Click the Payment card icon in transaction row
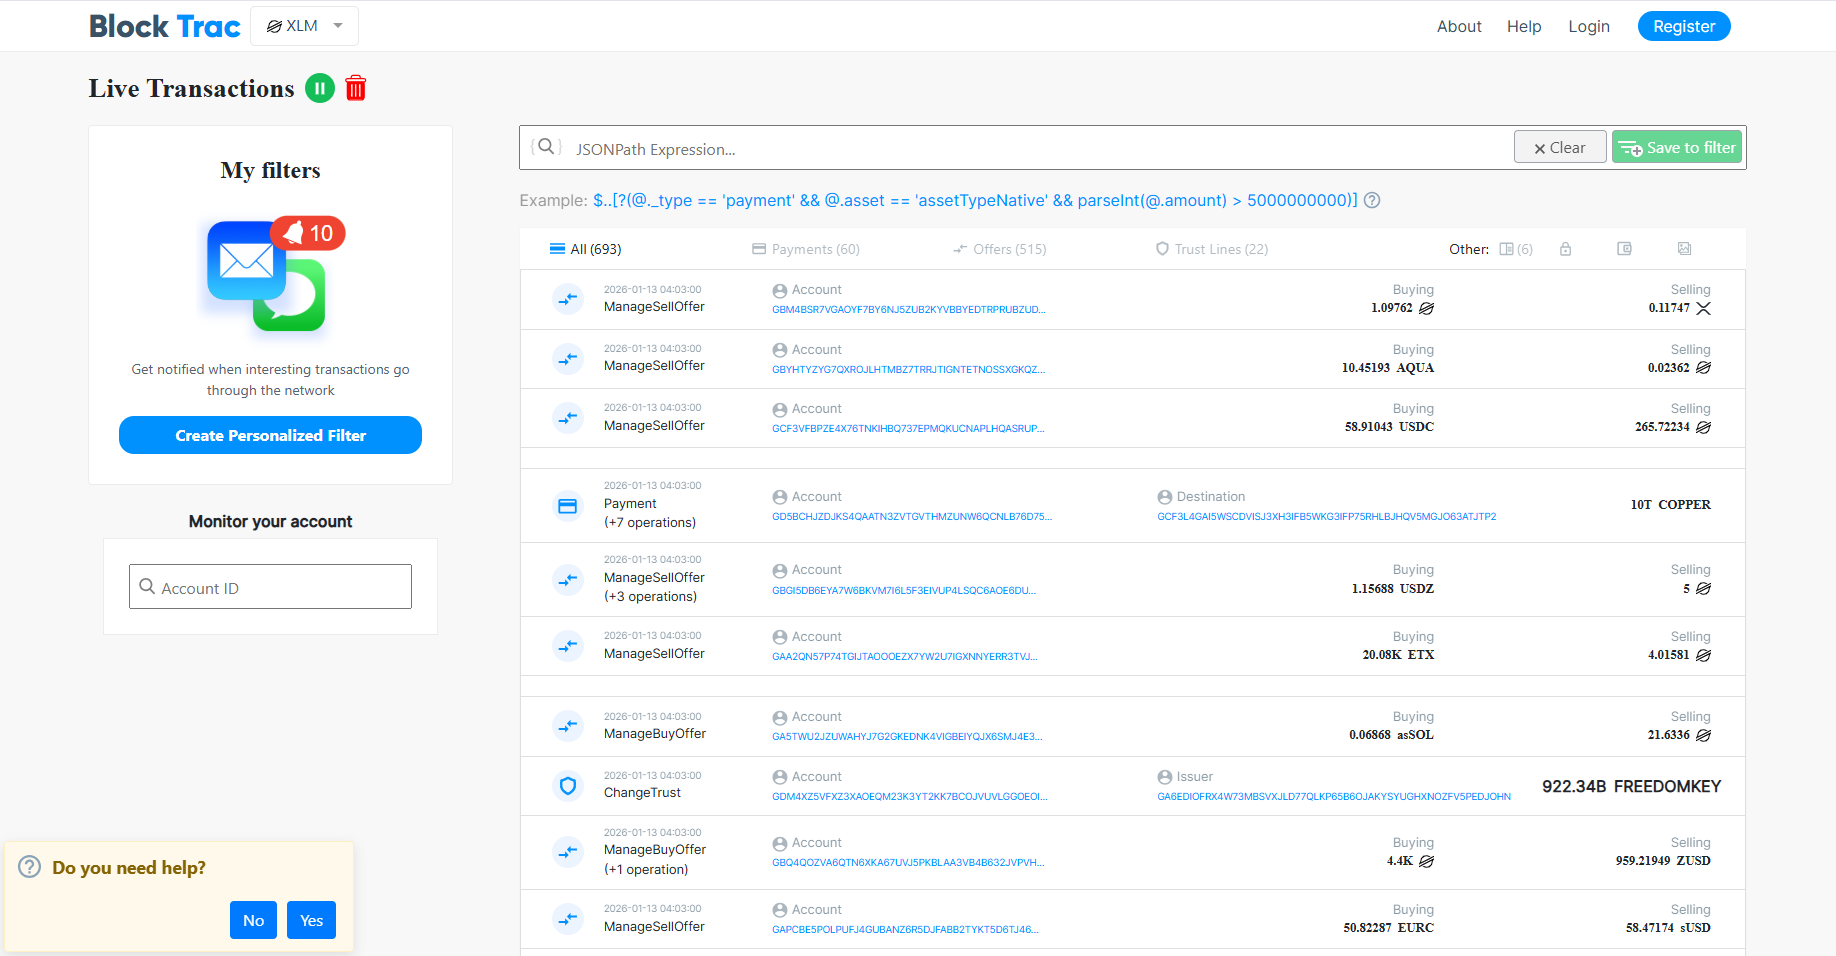Image resolution: width=1836 pixels, height=956 pixels. coord(568,506)
